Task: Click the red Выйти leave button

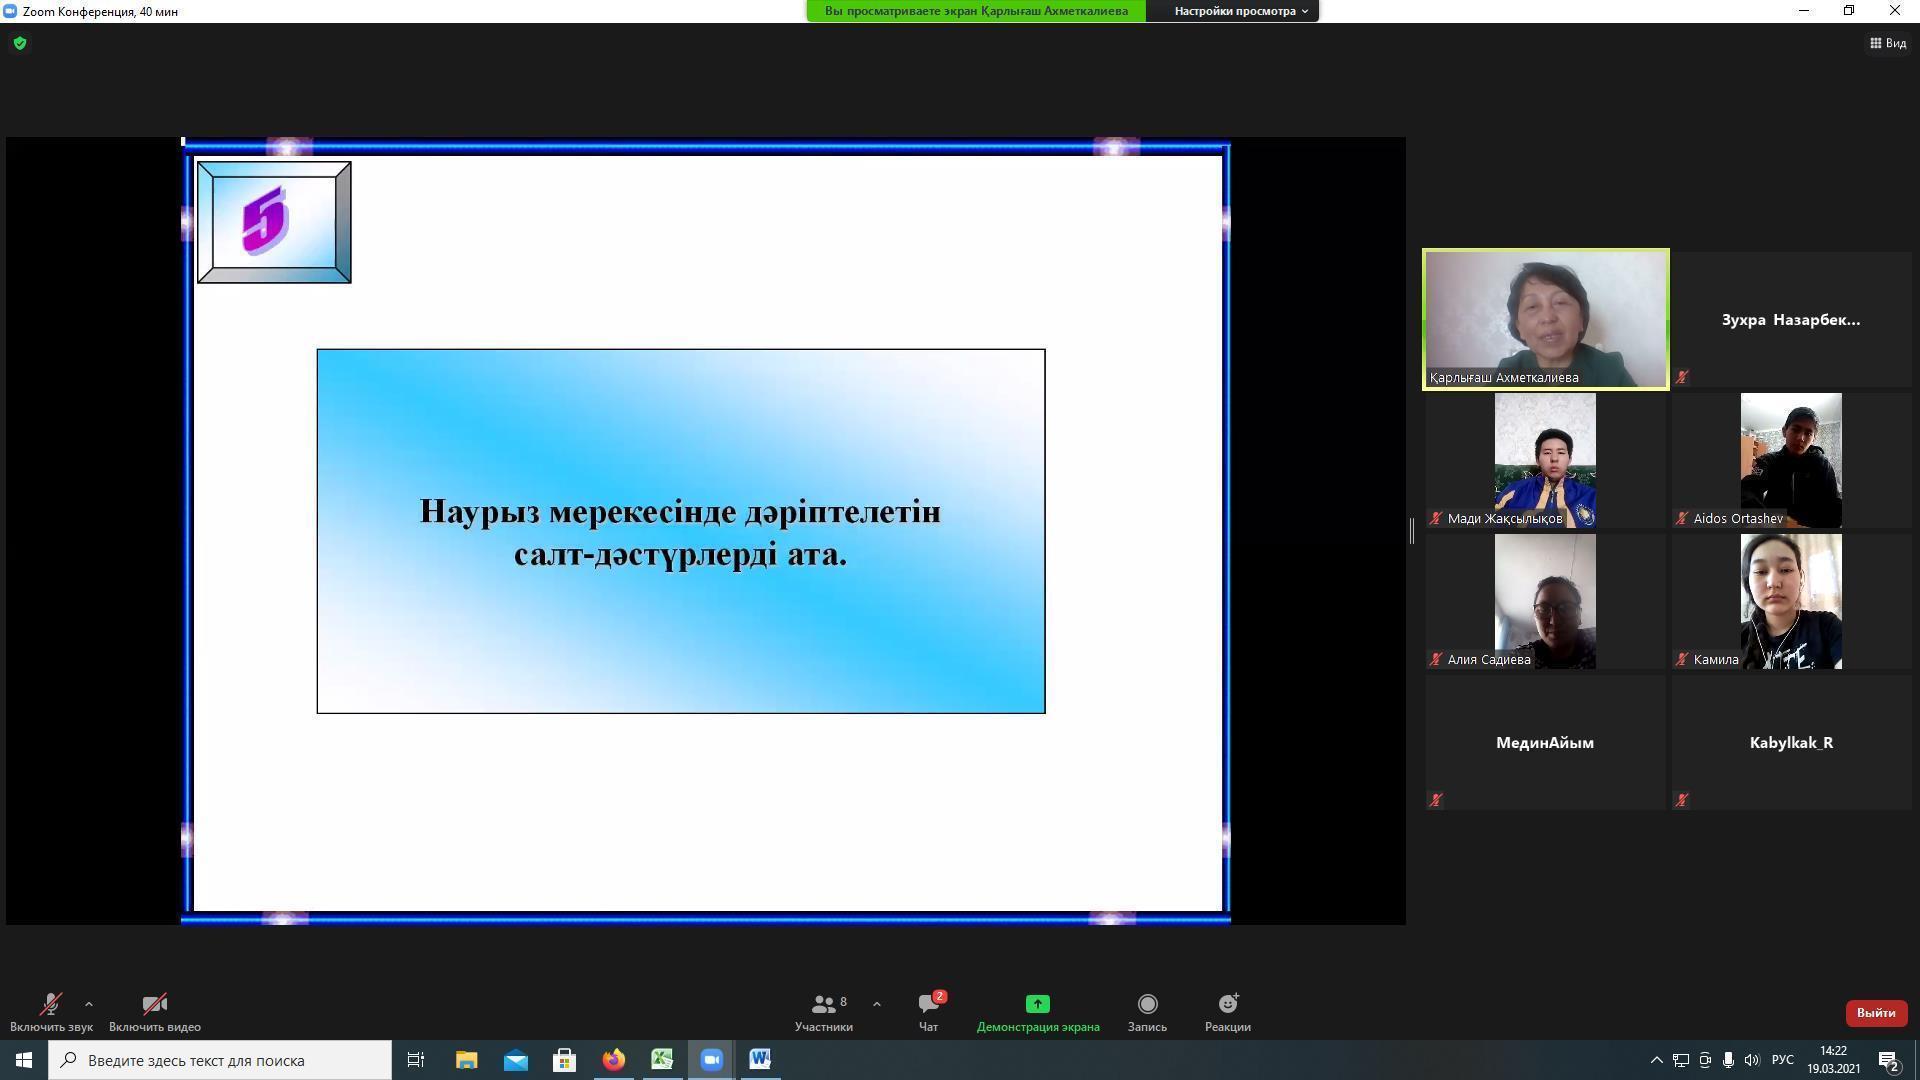Action: point(1875,1013)
